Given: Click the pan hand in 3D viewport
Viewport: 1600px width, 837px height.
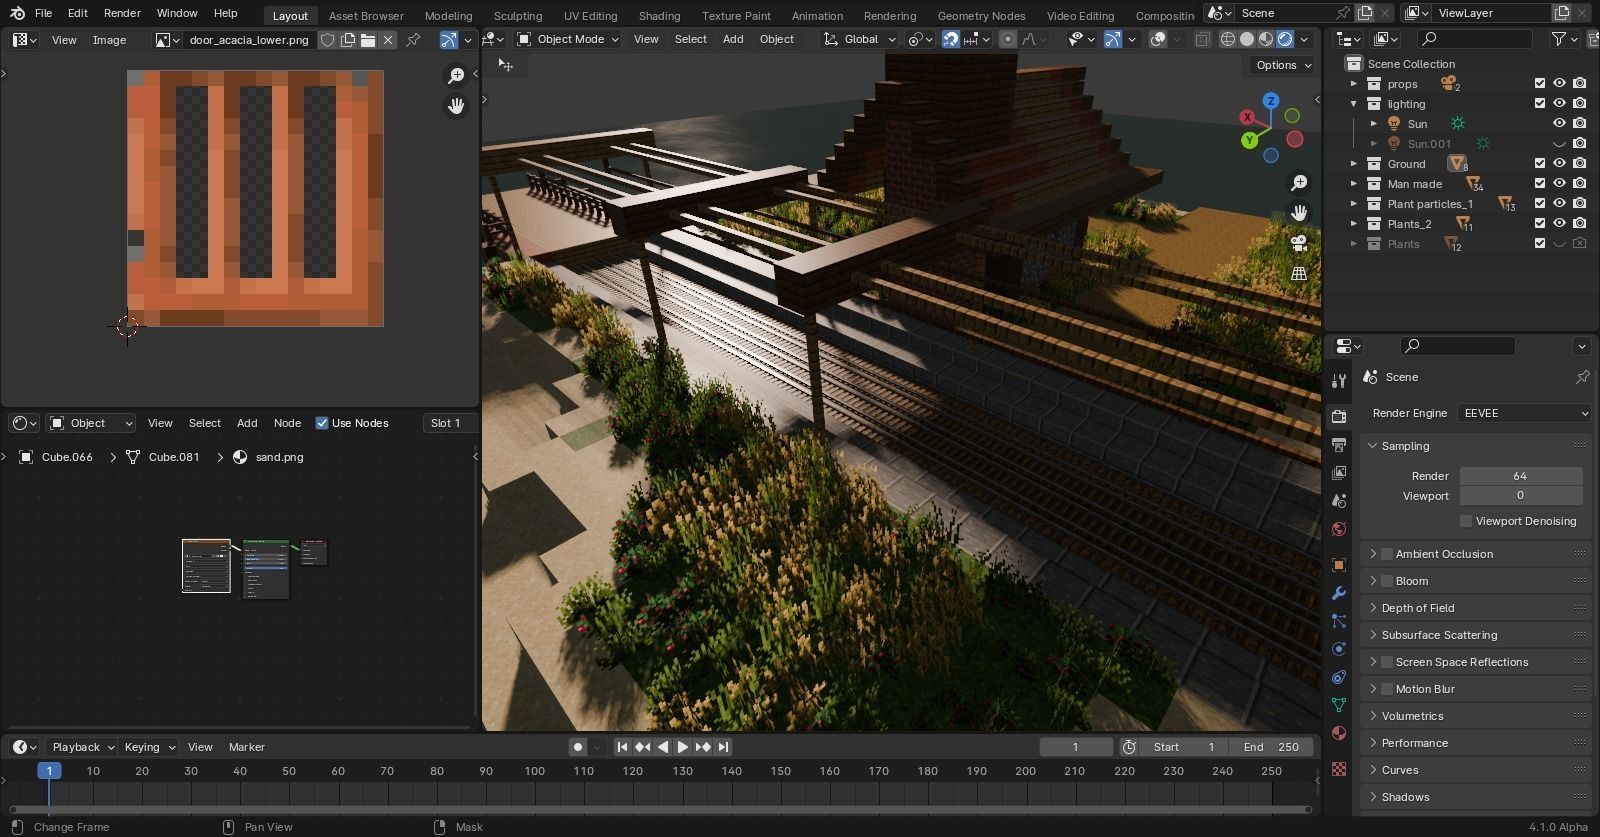Looking at the screenshot, I should (1299, 212).
